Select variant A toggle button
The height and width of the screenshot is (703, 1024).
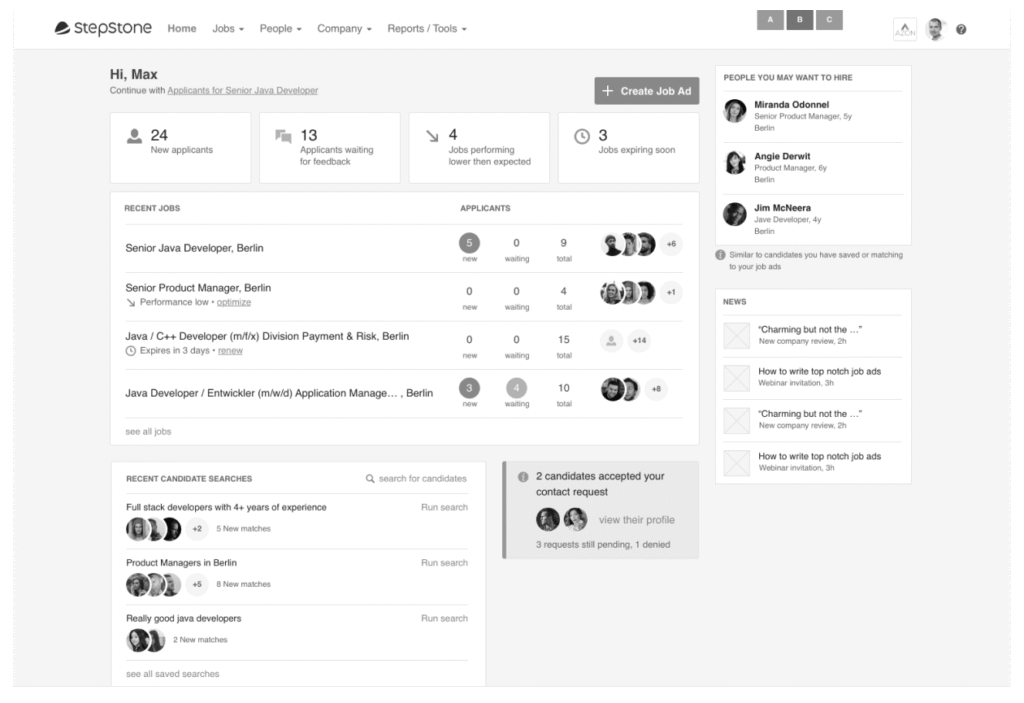tap(770, 20)
